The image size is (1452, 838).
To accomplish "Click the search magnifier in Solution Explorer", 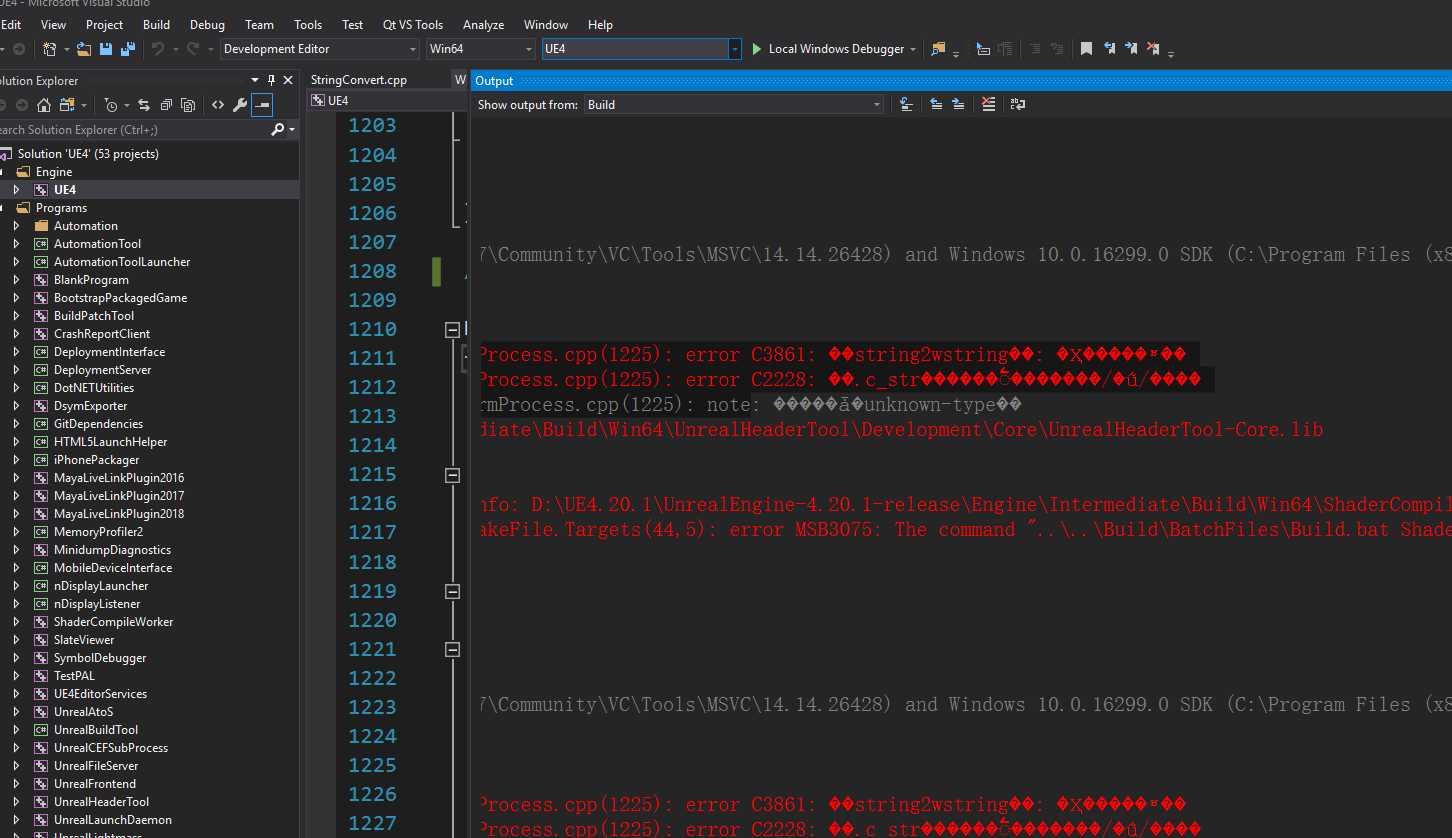I will pyautogui.click(x=278, y=130).
